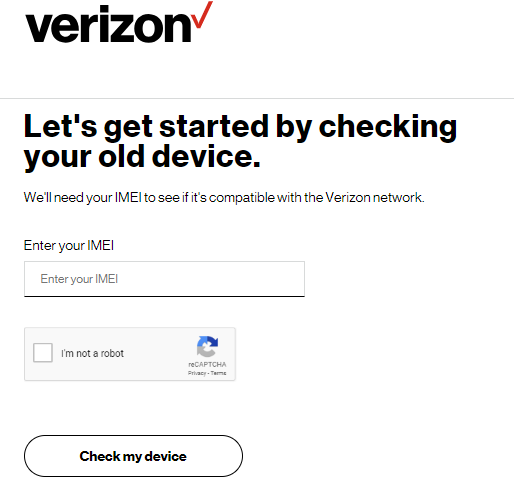This screenshot has height=486, width=514.
Task: Click the letter "v" of Verizon wordmark
Action: coord(38,29)
